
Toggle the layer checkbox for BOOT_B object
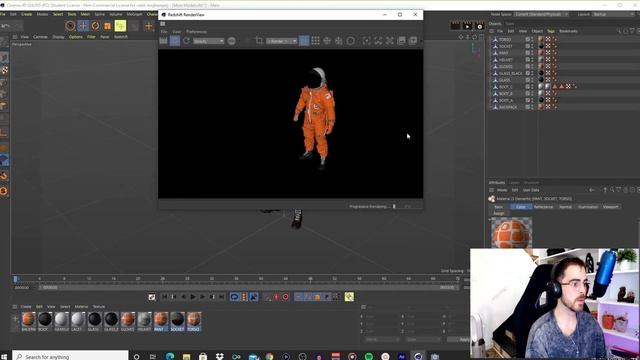[527, 93]
